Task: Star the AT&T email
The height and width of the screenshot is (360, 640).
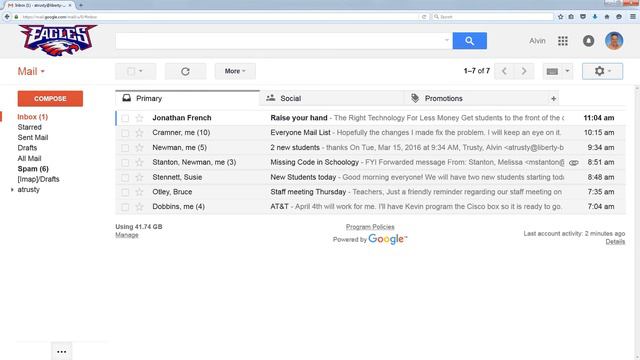Action: click(139, 207)
